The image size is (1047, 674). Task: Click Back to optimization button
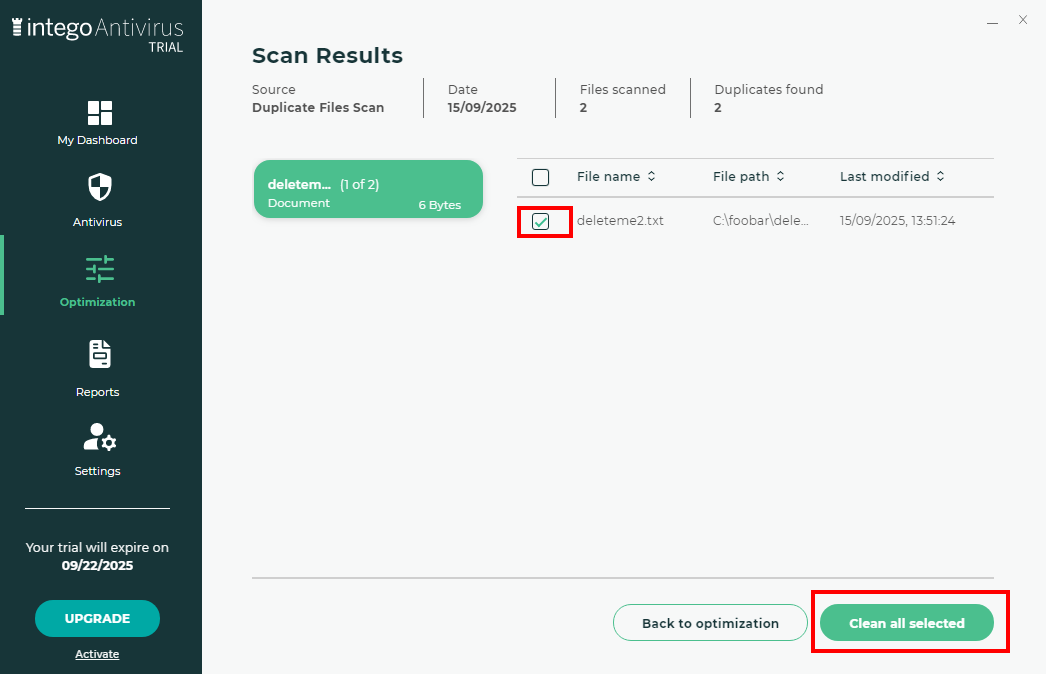click(710, 623)
